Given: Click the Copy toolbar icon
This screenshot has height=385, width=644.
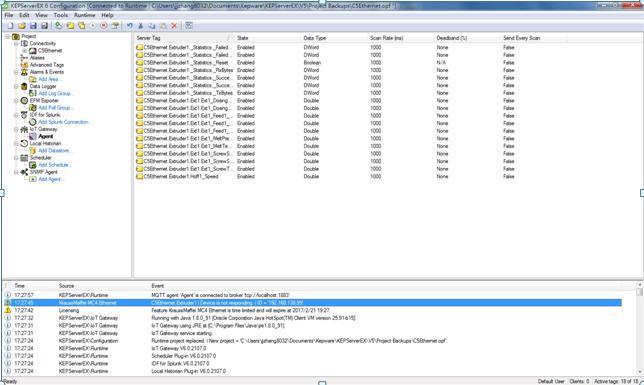Looking at the screenshot, I should click(152, 25).
